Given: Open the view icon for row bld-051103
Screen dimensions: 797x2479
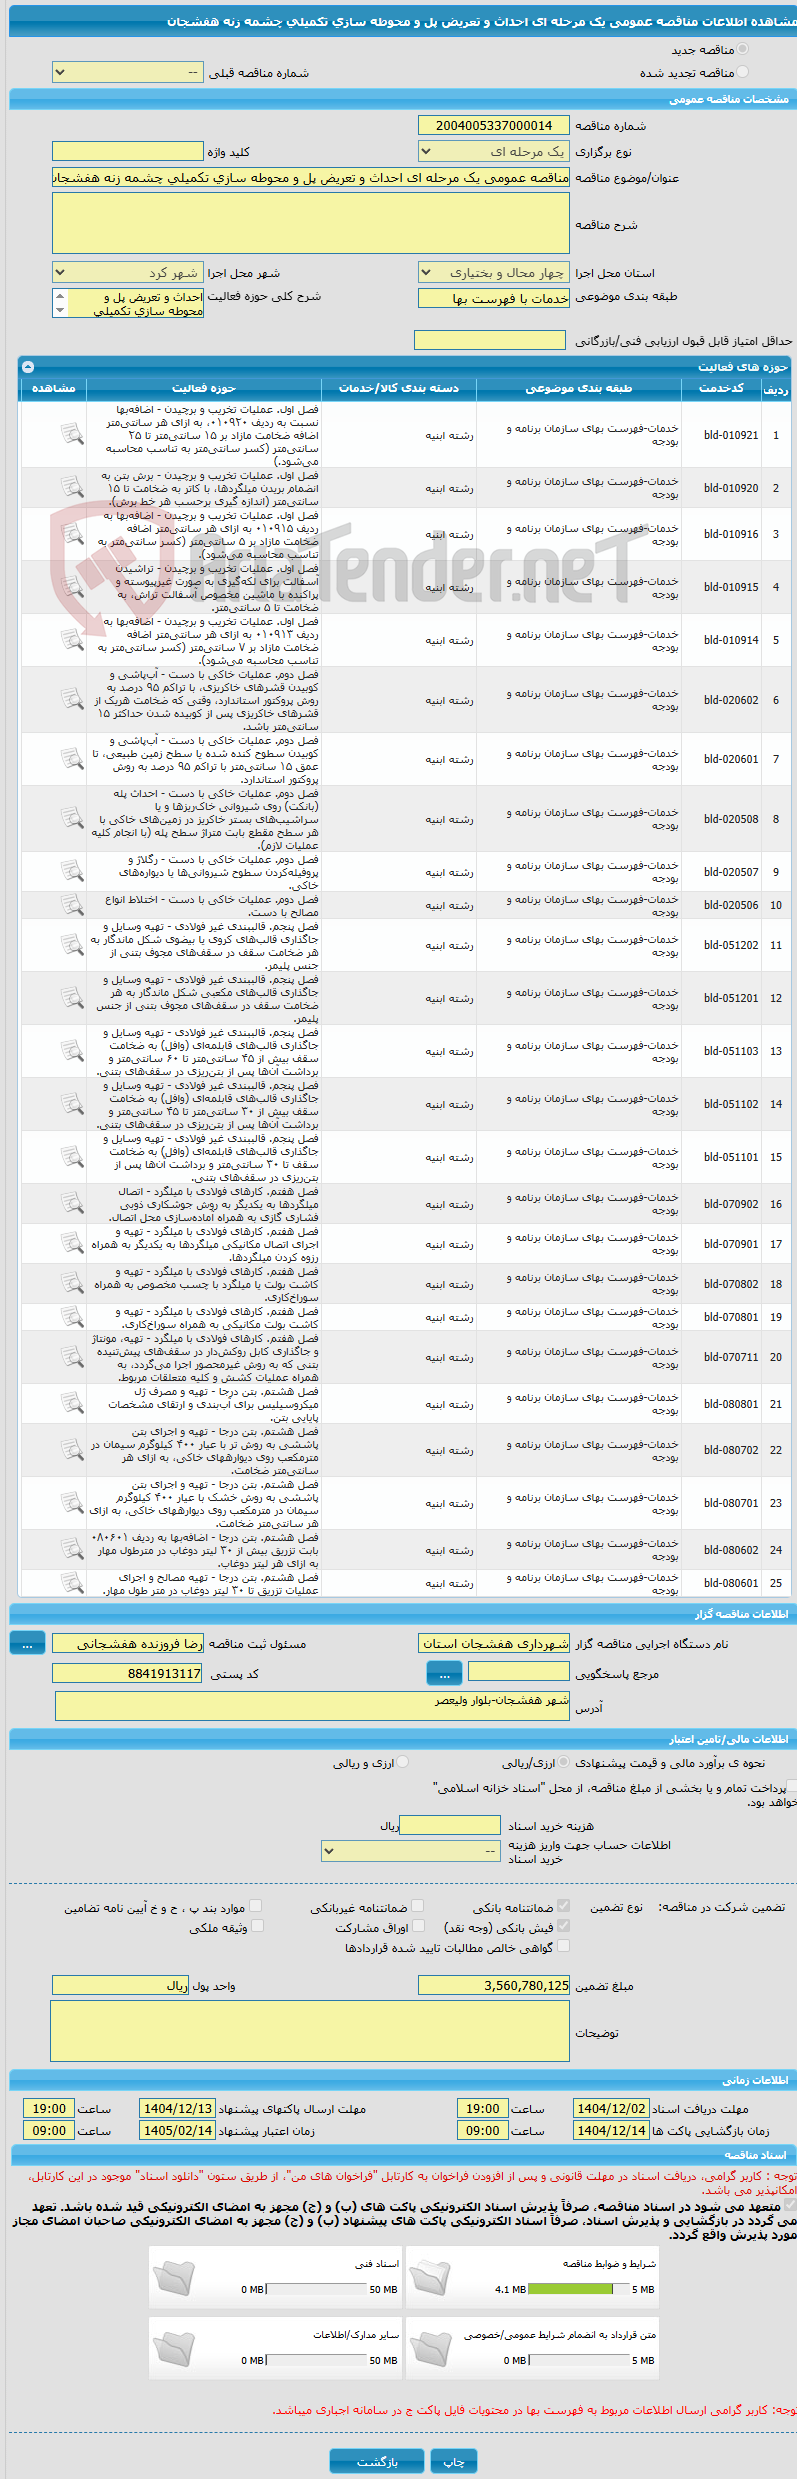Looking at the screenshot, I should (x=72, y=1051).
